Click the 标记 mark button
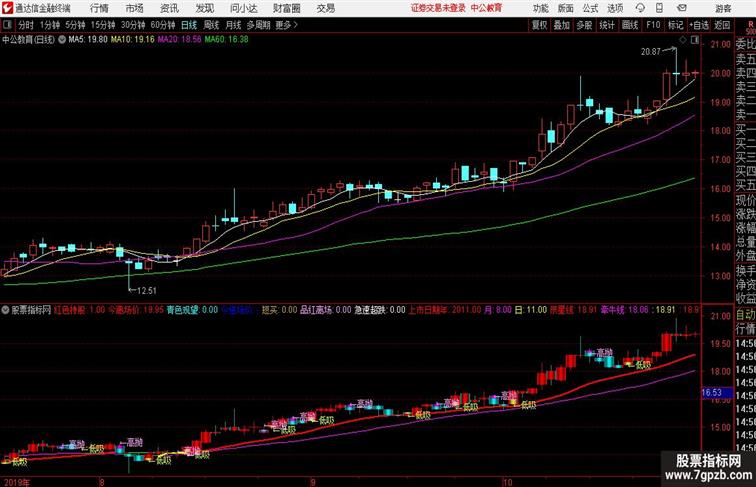 [x=675, y=25]
